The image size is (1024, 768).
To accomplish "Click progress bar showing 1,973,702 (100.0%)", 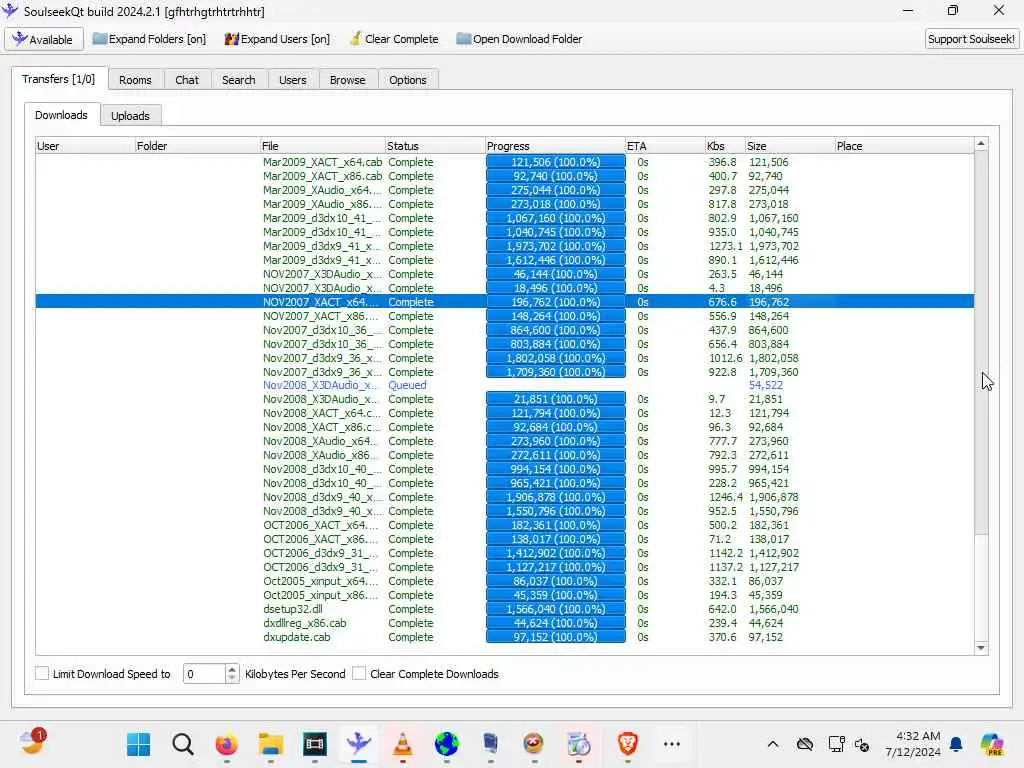I will [556, 246].
